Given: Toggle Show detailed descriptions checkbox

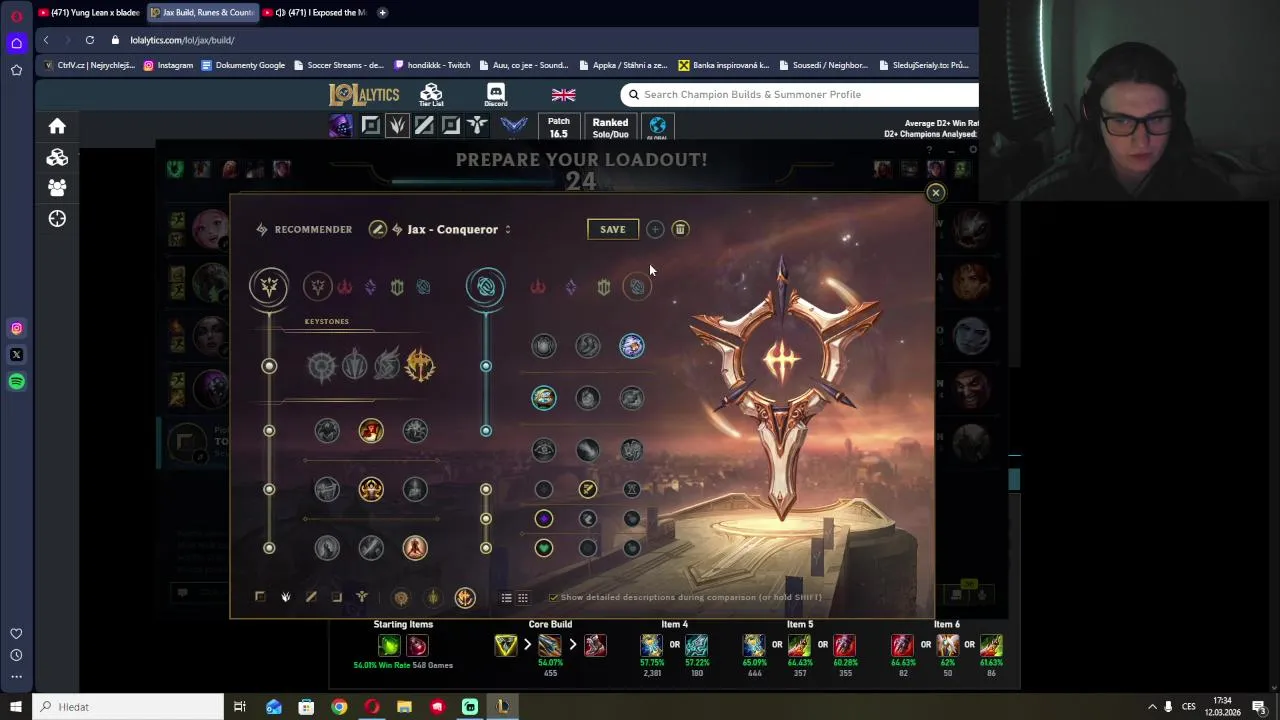Looking at the screenshot, I should [x=553, y=597].
